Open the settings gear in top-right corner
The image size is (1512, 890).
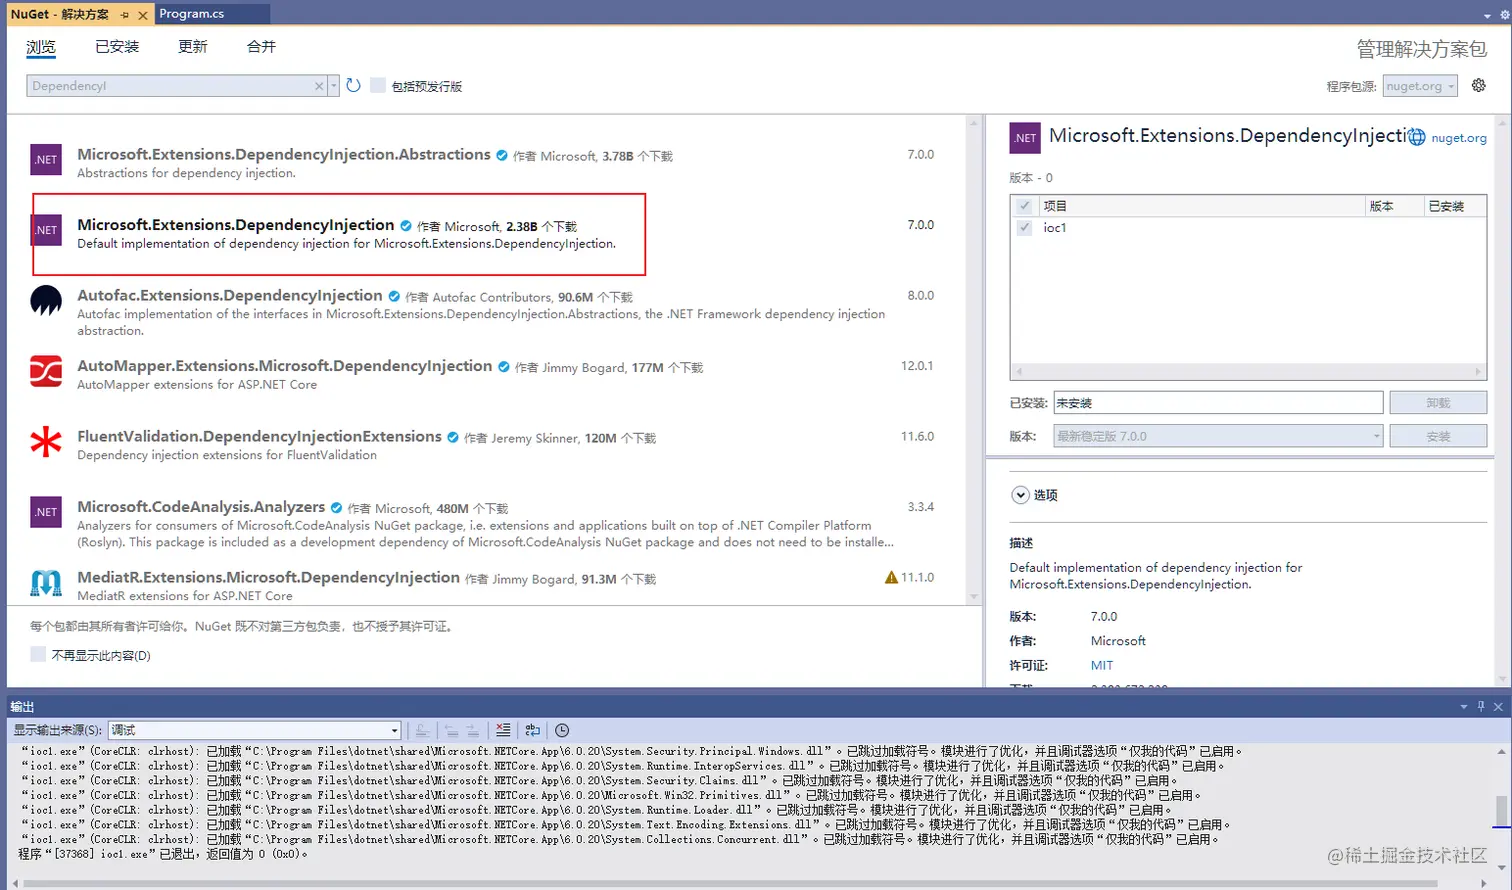point(1504,14)
